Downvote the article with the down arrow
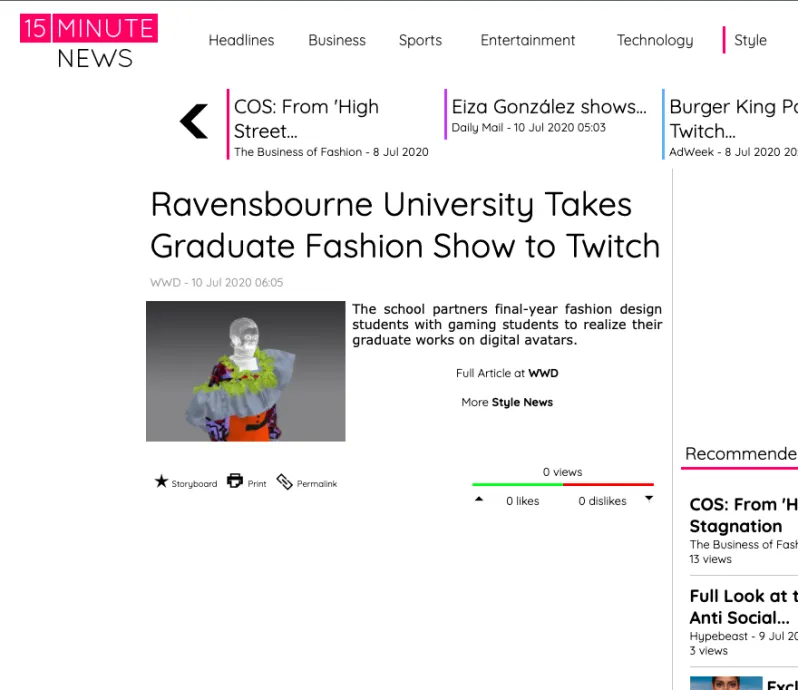 [648, 498]
